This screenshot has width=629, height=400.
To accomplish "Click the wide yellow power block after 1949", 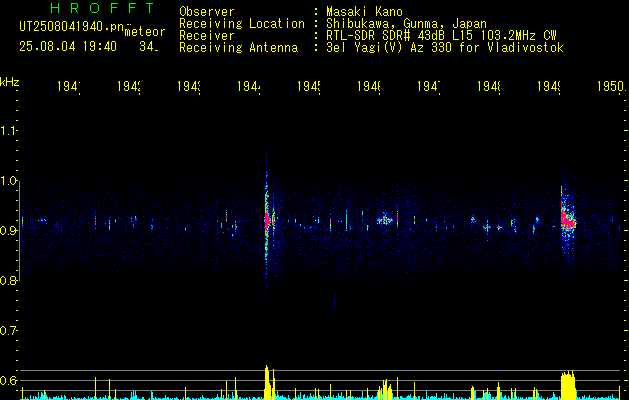I will pos(568,385).
